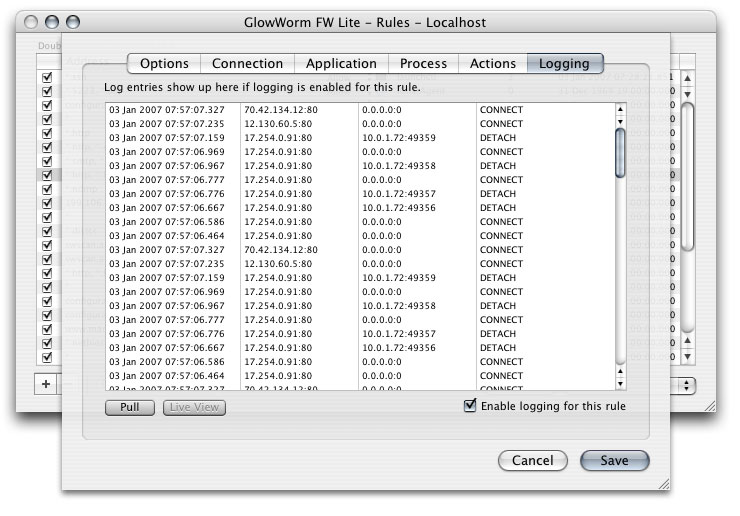740x516 pixels.
Task: Click the Live View button
Action: click(194, 407)
